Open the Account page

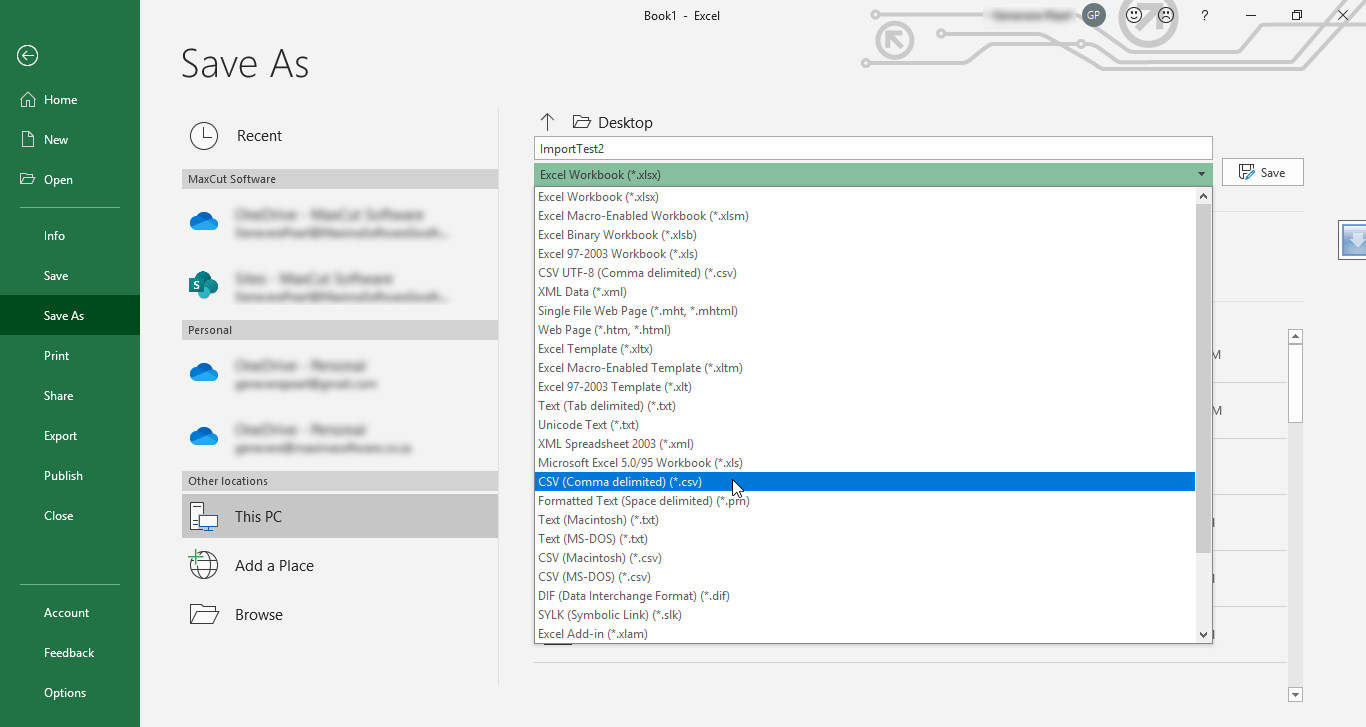coord(70,613)
